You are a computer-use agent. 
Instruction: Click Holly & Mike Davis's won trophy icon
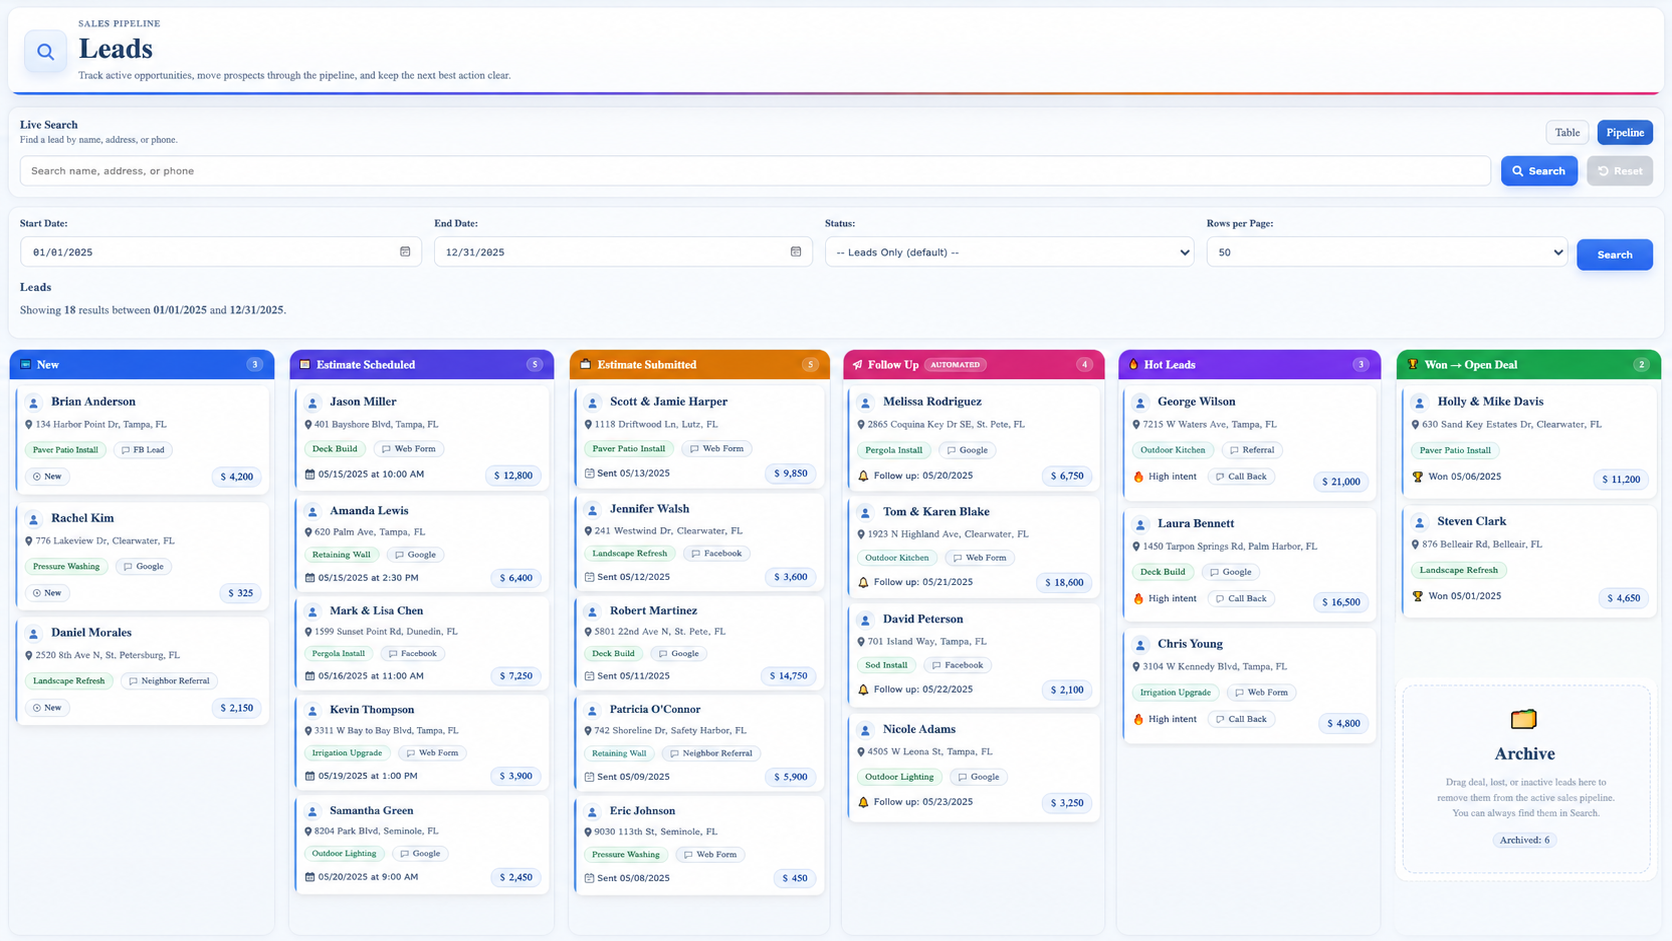(x=1417, y=477)
